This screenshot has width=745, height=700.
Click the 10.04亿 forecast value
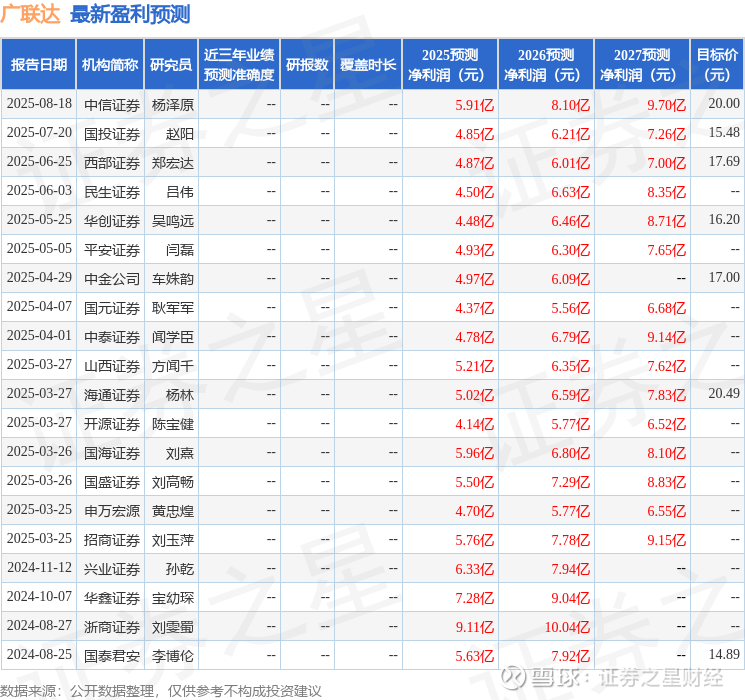pyautogui.click(x=566, y=627)
